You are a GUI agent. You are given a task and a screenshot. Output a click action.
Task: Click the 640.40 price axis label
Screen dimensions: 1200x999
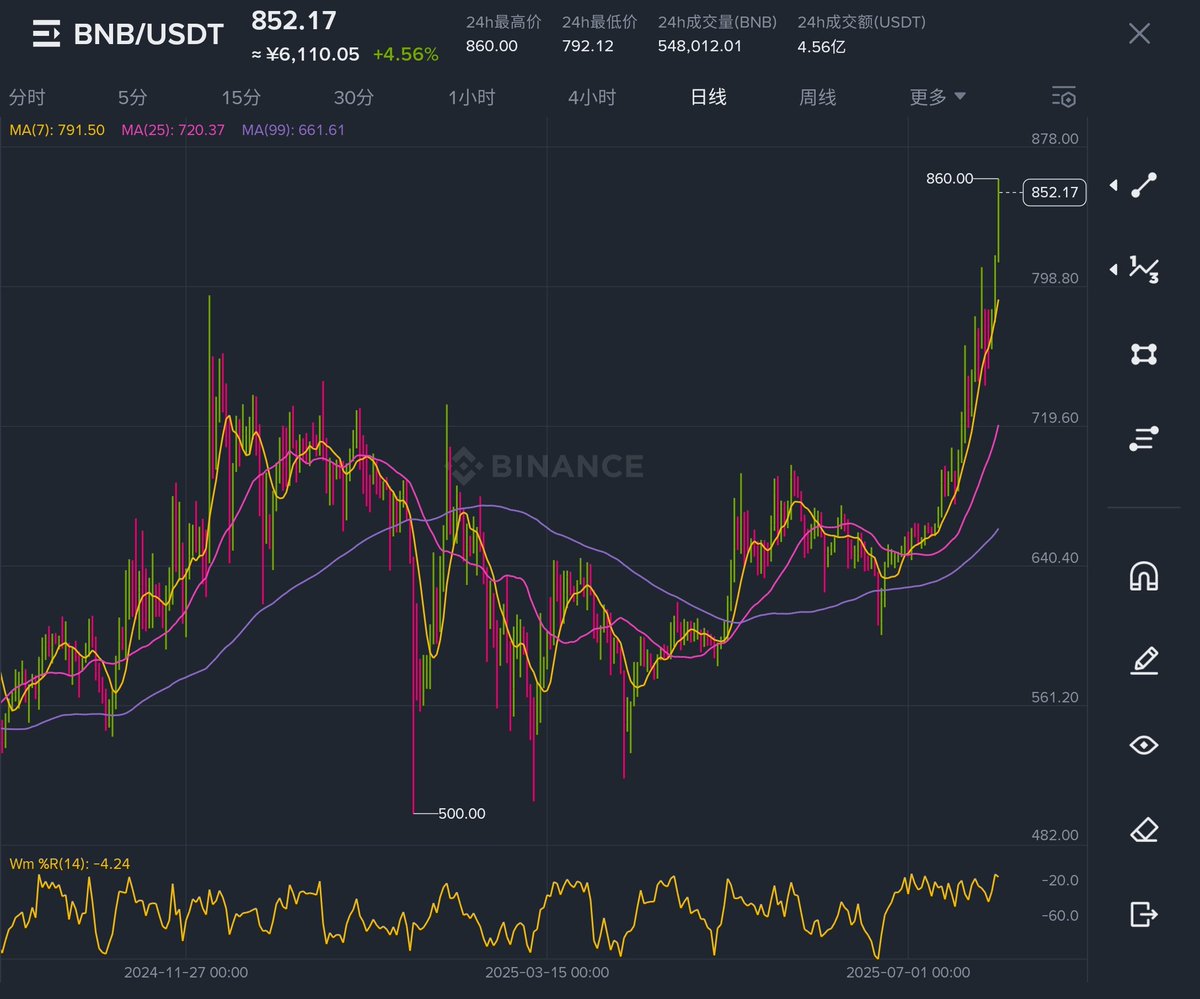pos(1055,558)
